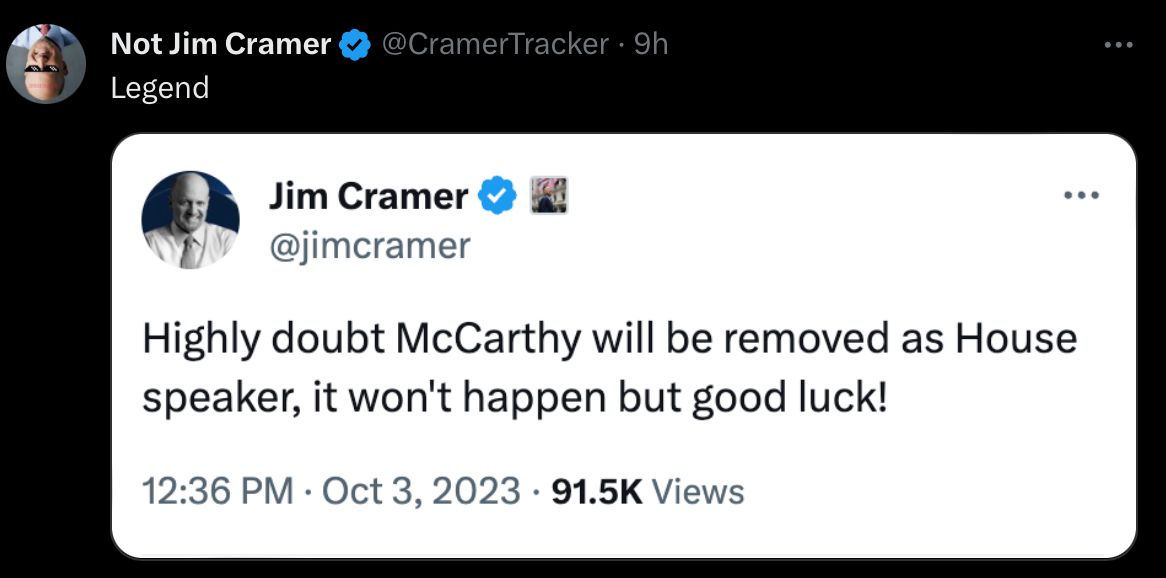Click Jim Cramer's round profile photo

click(190, 219)
